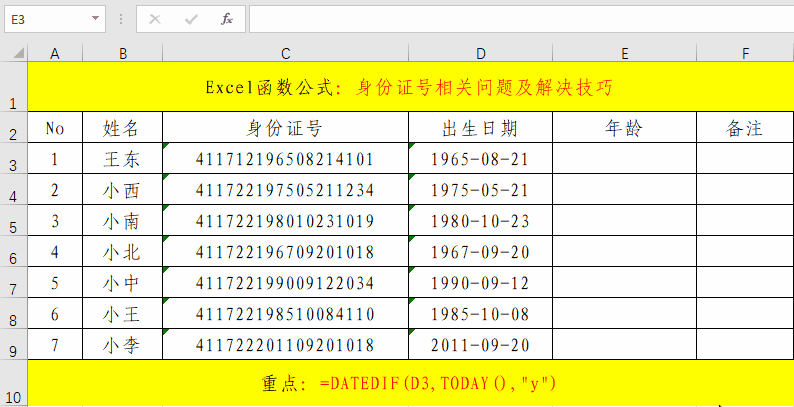Select row 10 header

pos(14,383)
